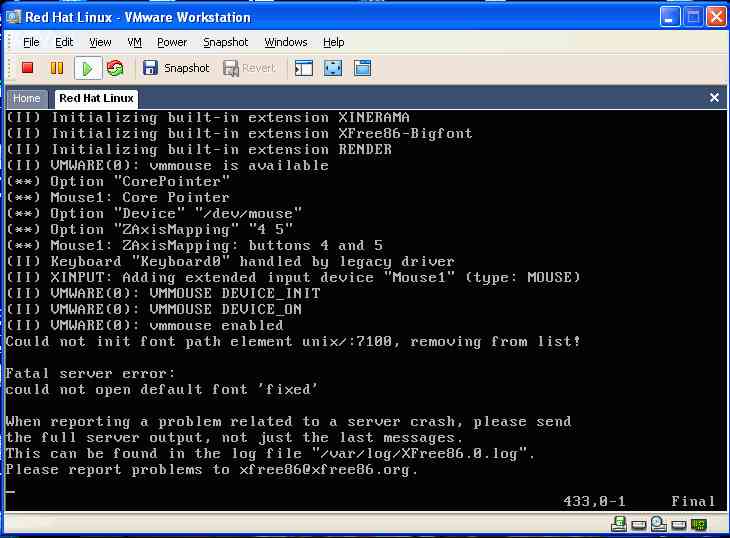This screenshot has height=538, width=730.
Task: Click the 'Final' text at console bottom
Action: 693,501
